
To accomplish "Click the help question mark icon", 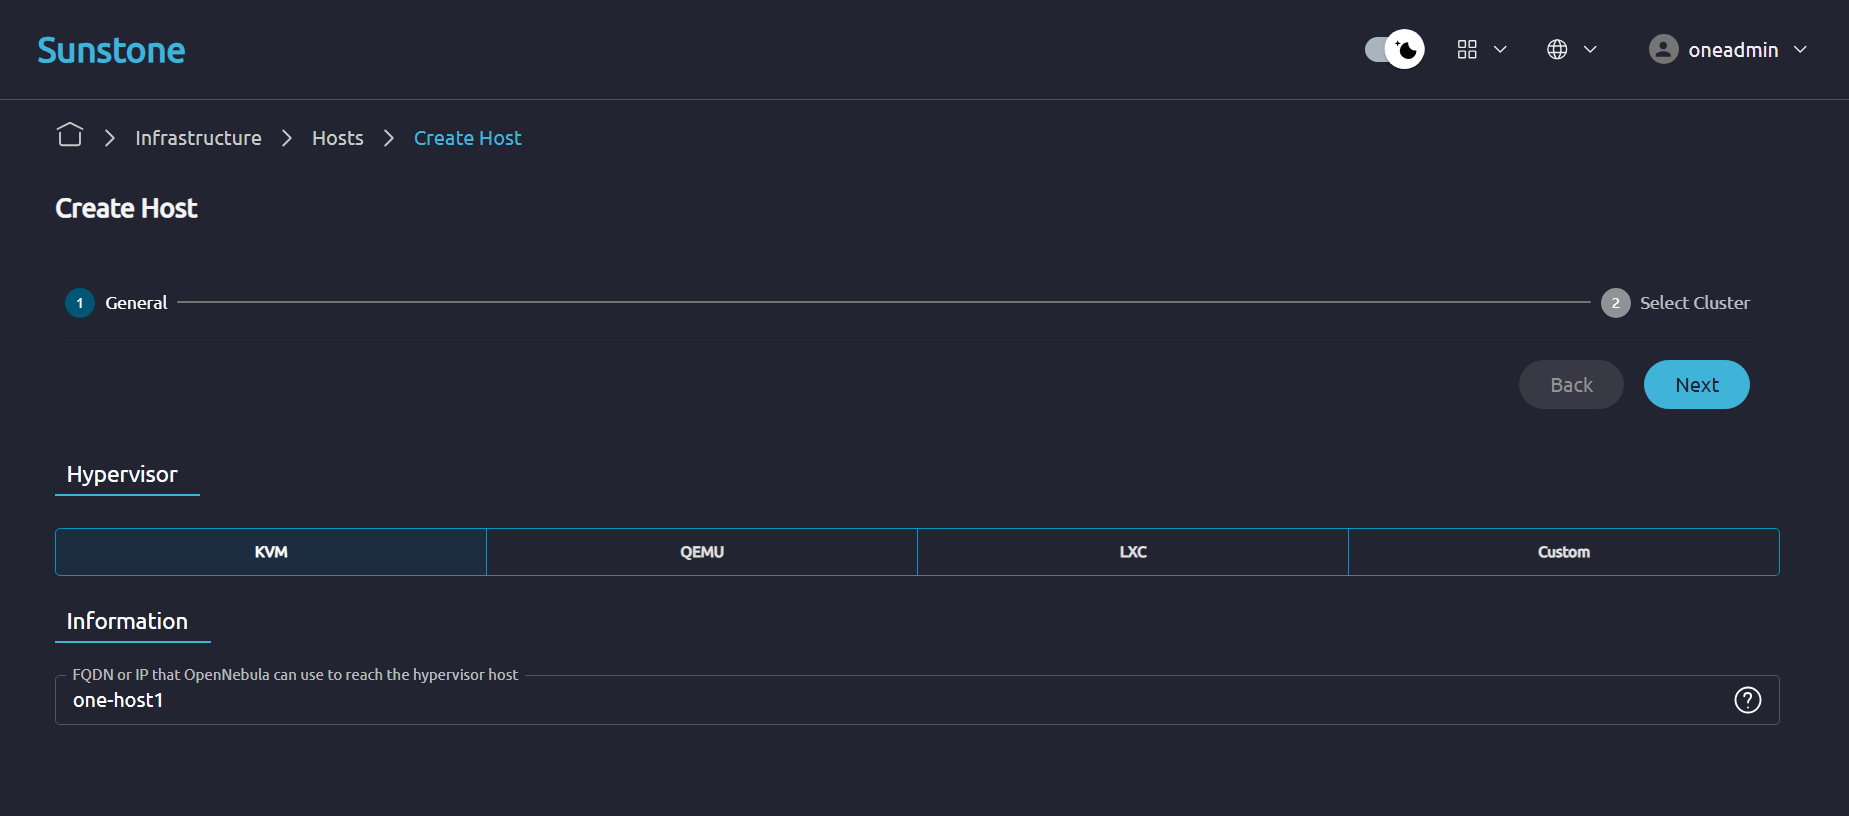I will (x=1747, y=700).
